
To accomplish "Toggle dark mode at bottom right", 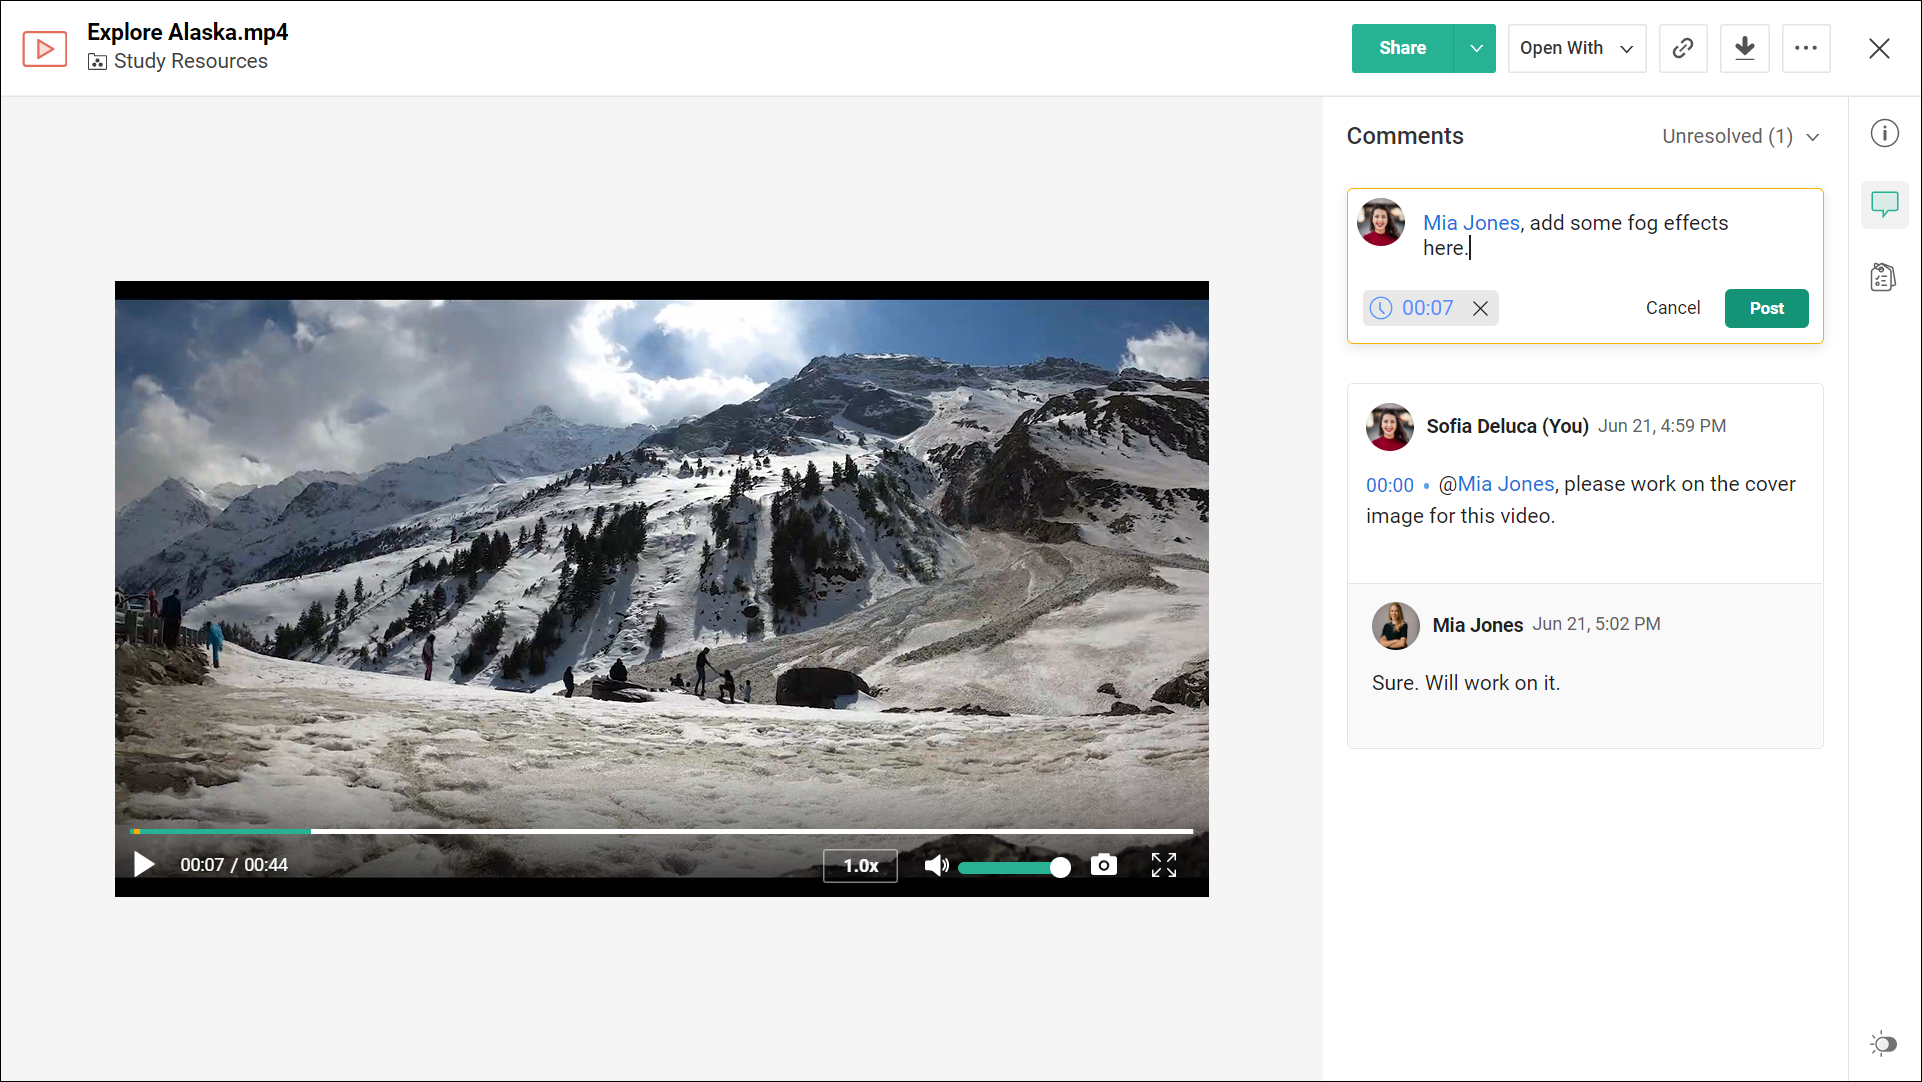I will 1883,1044.
